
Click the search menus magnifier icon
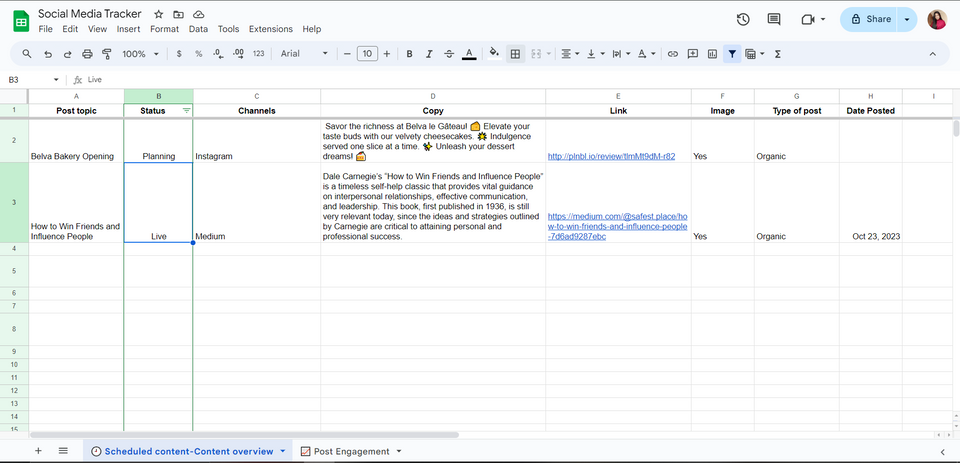pos(27,54)
